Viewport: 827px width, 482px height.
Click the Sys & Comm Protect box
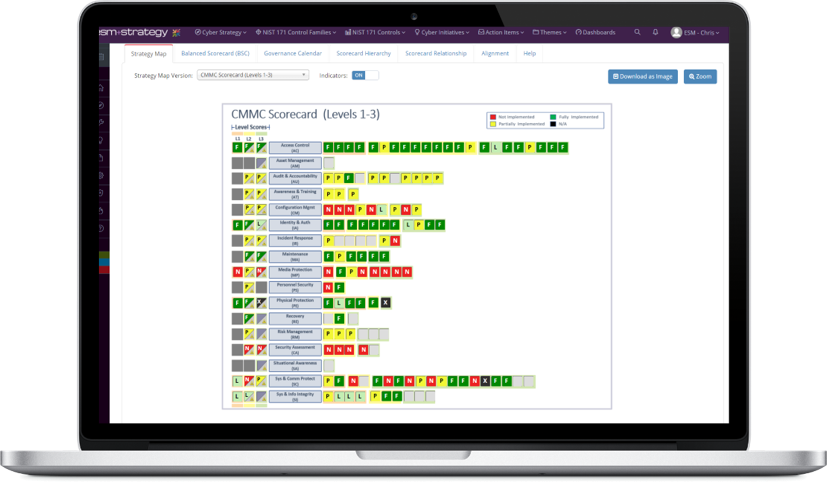[295, 381]
